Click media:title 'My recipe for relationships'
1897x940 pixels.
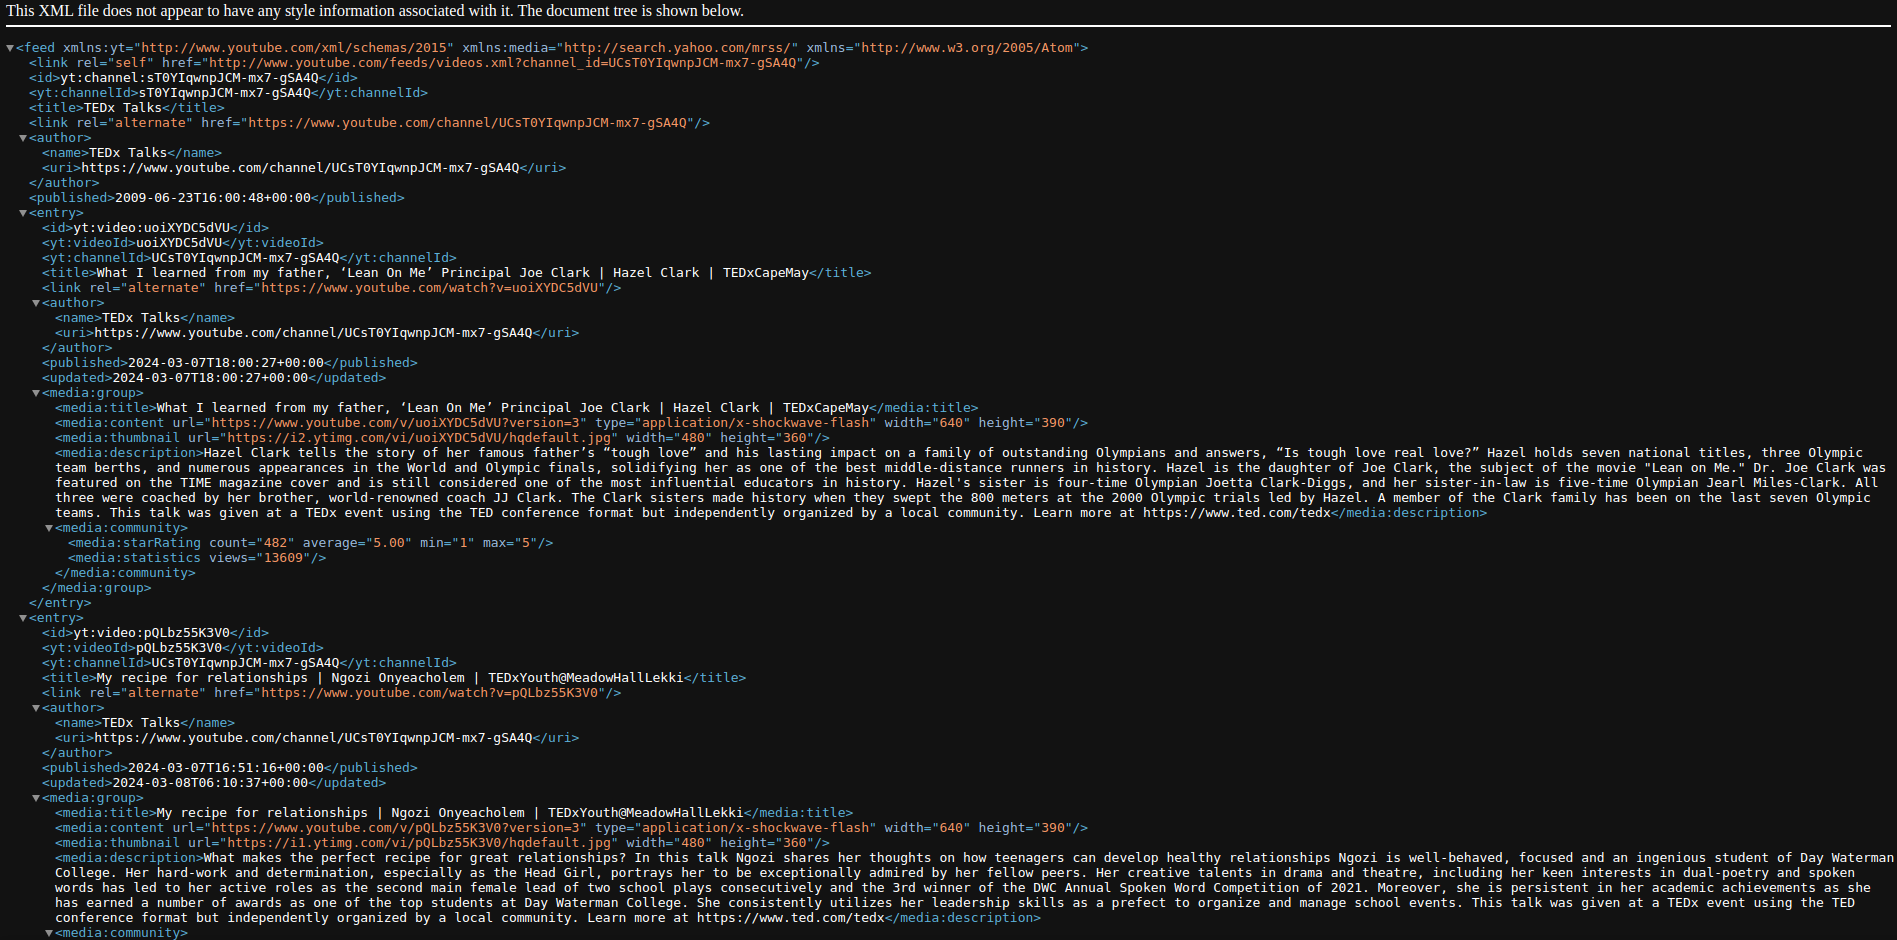point(450,813)
